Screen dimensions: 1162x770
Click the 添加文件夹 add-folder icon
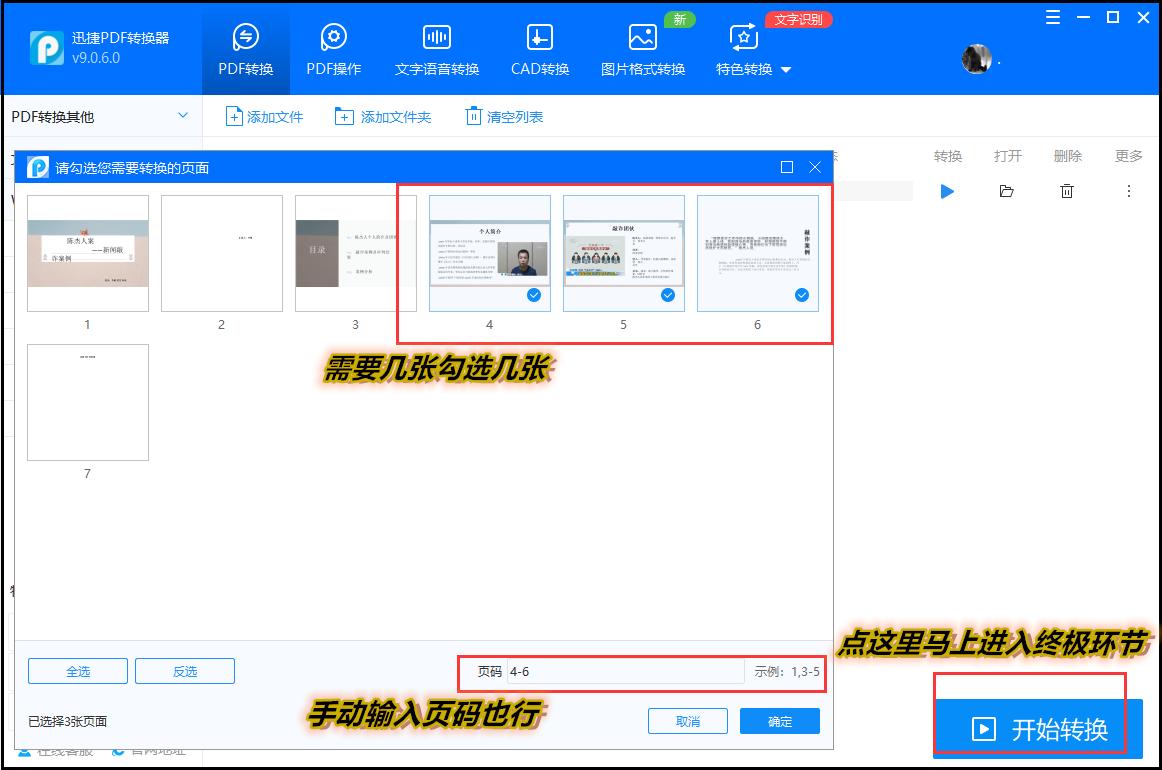[342, 115]
